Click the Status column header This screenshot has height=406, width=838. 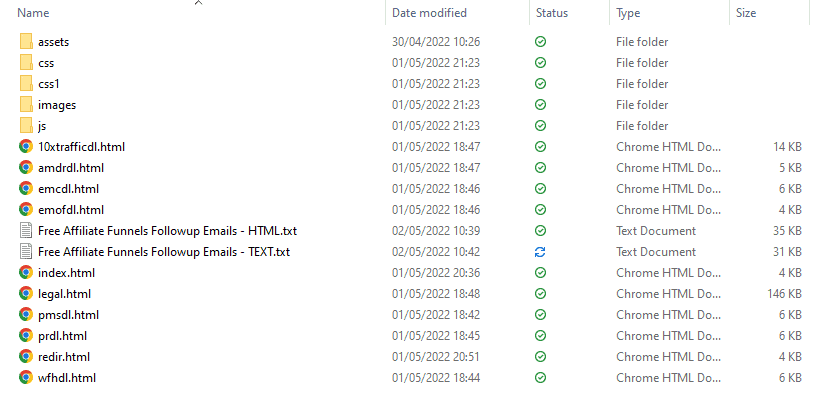(552, 13)
